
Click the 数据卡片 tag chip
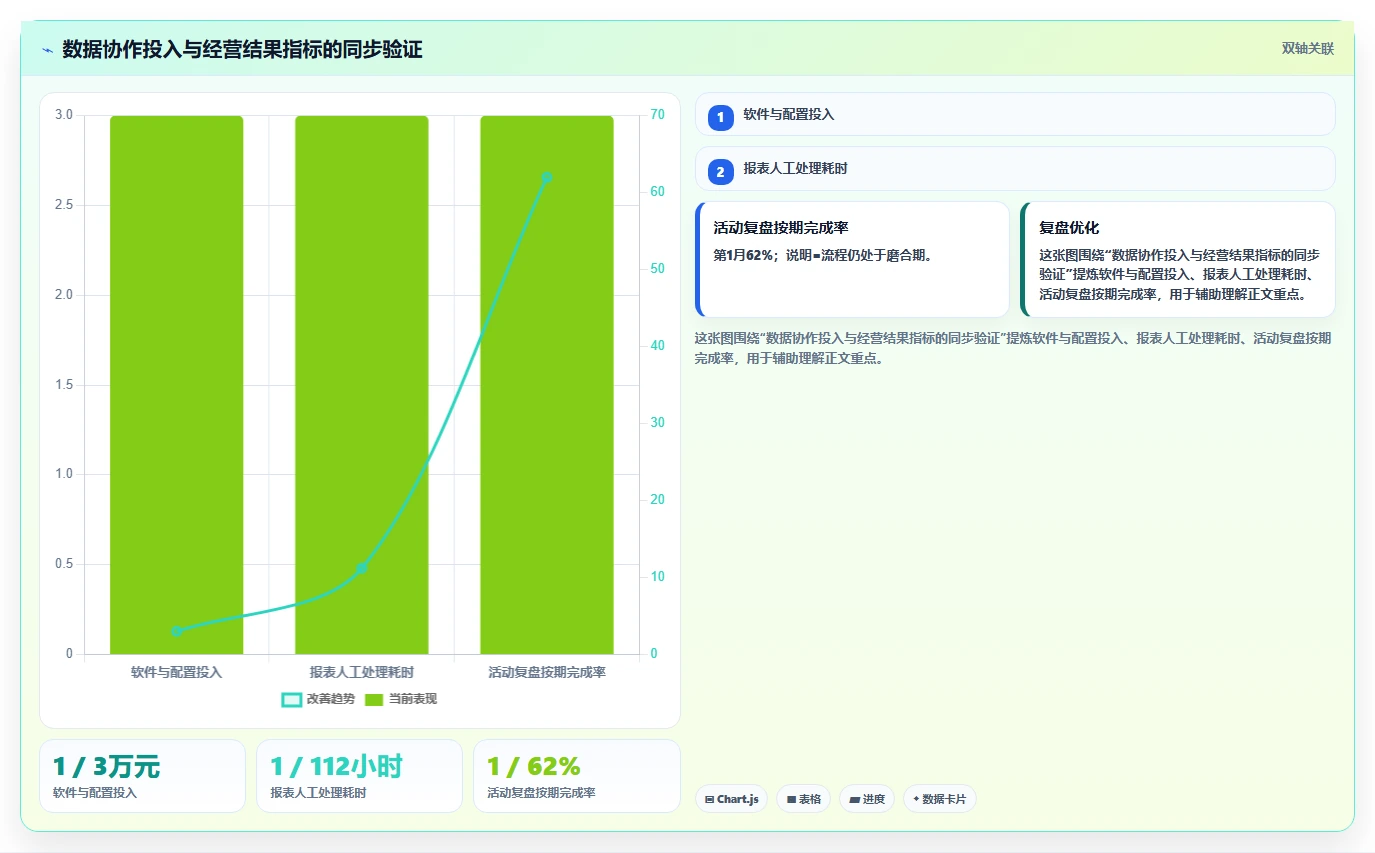[940, 799]
